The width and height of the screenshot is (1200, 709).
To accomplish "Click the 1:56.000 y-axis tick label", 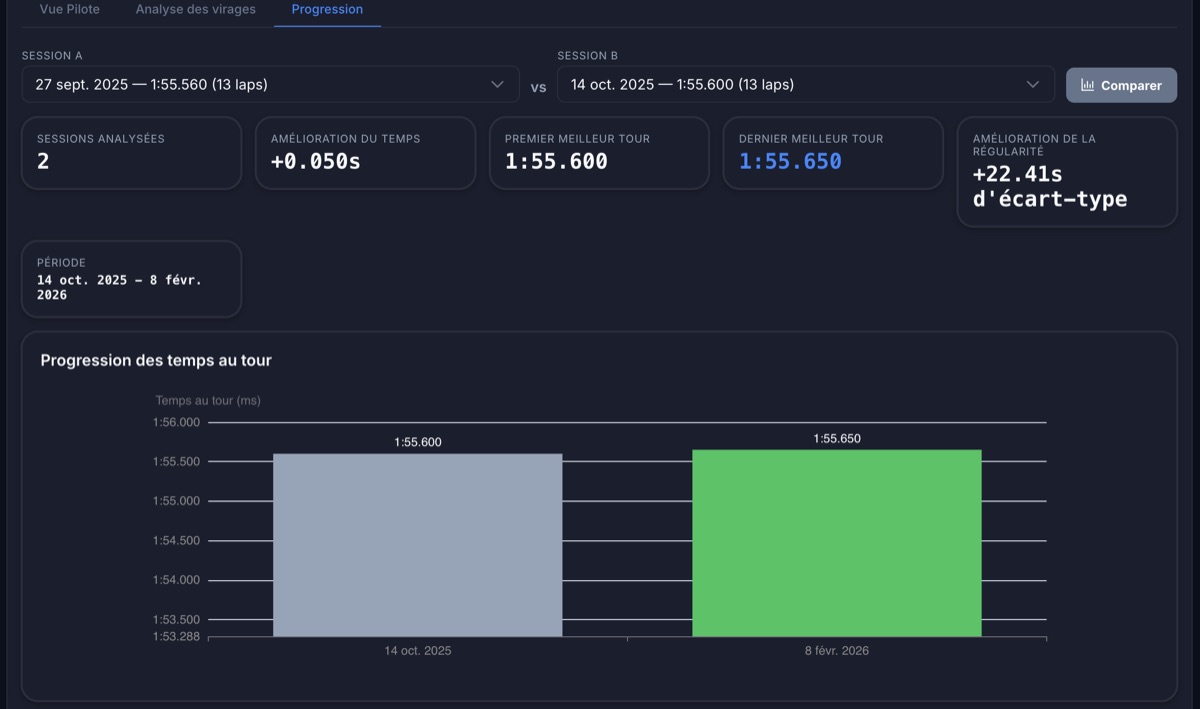I will pyautogui.click(x=176, y=423).
